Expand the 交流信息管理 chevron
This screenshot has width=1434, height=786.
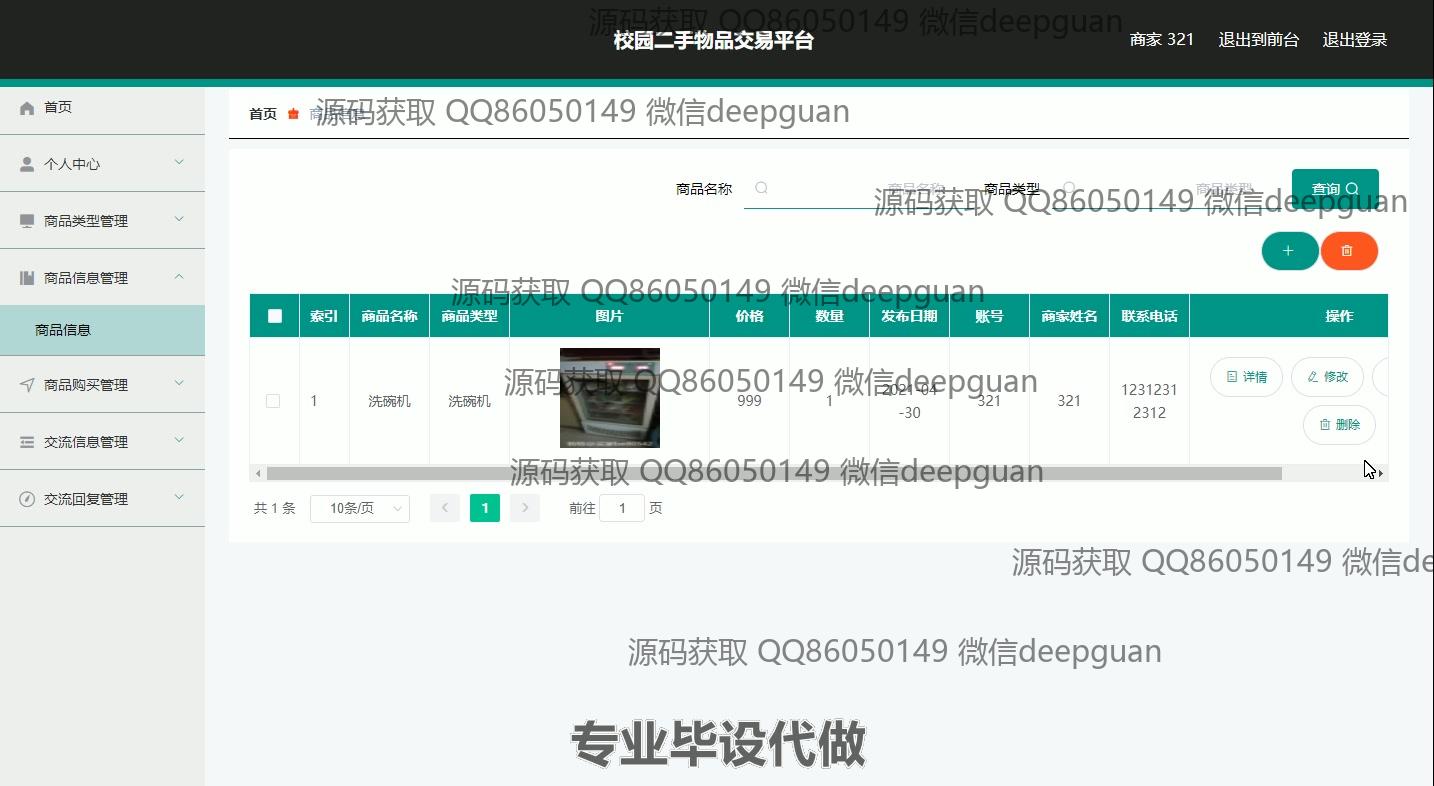point(179,441)
